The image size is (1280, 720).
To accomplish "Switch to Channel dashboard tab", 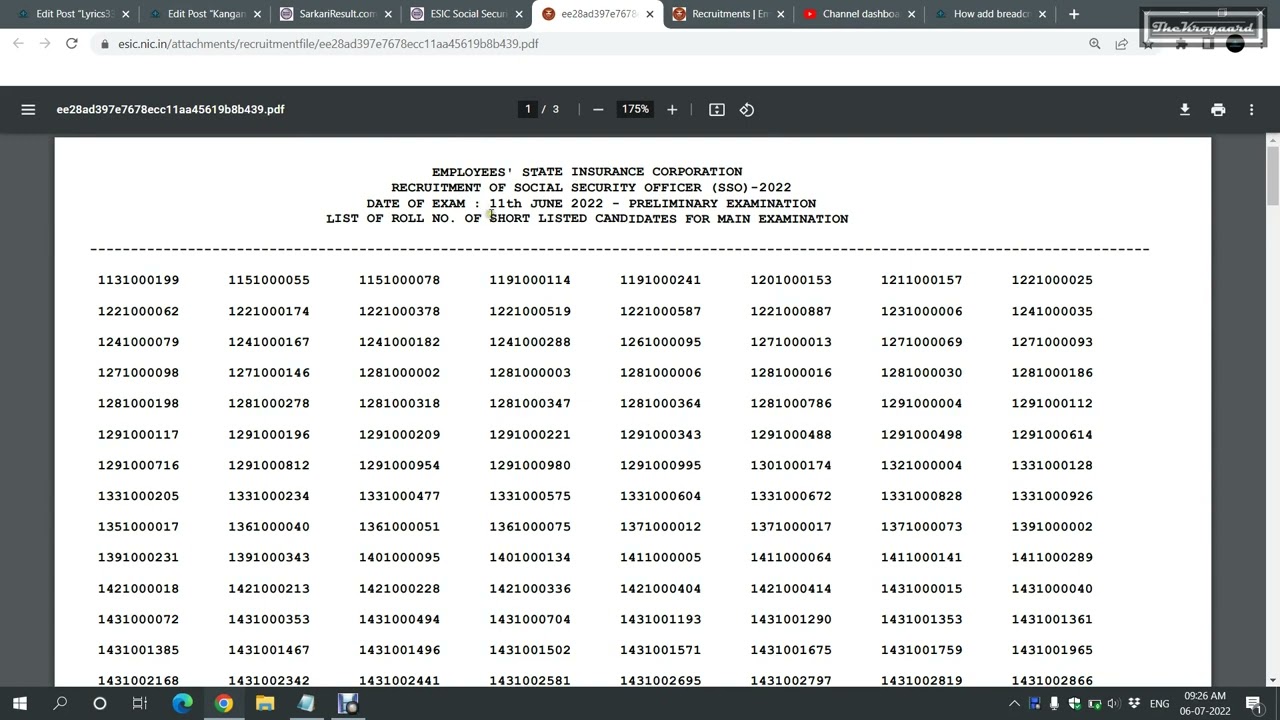I will click(x=858, y=14).
